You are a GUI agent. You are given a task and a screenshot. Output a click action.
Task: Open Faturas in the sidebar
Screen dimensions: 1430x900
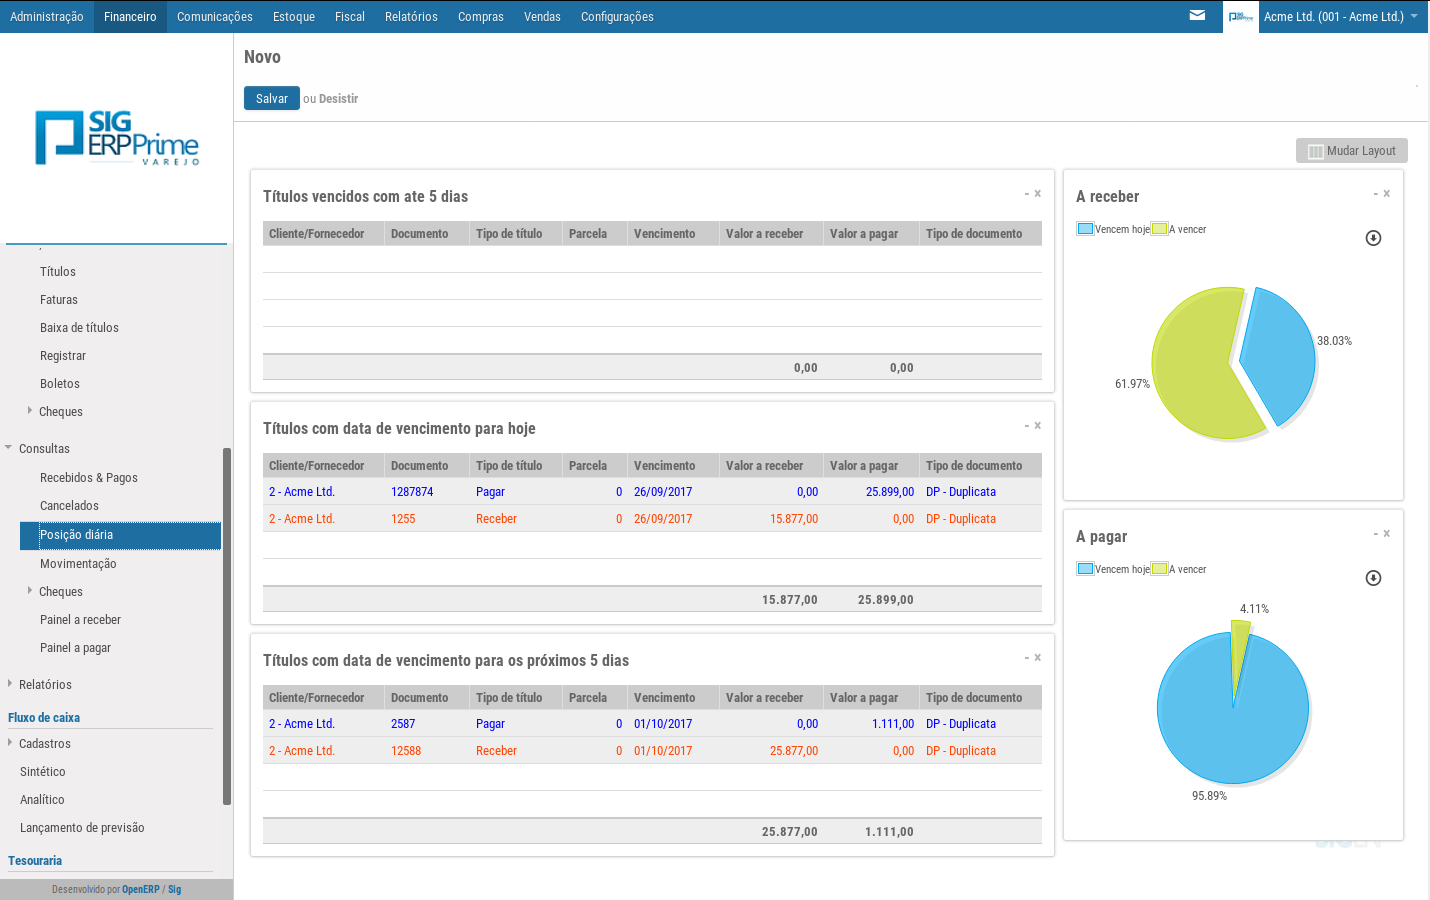pos(59,300)
